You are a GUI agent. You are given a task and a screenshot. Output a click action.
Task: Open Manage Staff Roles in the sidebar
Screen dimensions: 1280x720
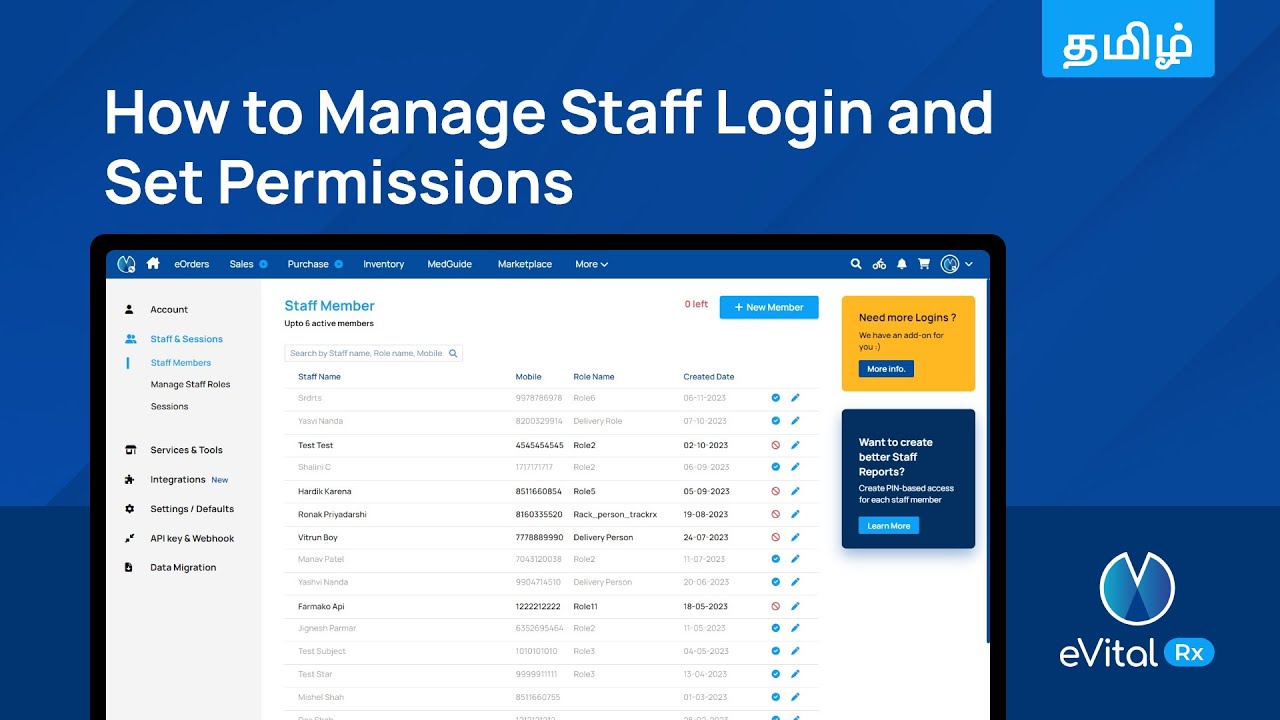190,384
